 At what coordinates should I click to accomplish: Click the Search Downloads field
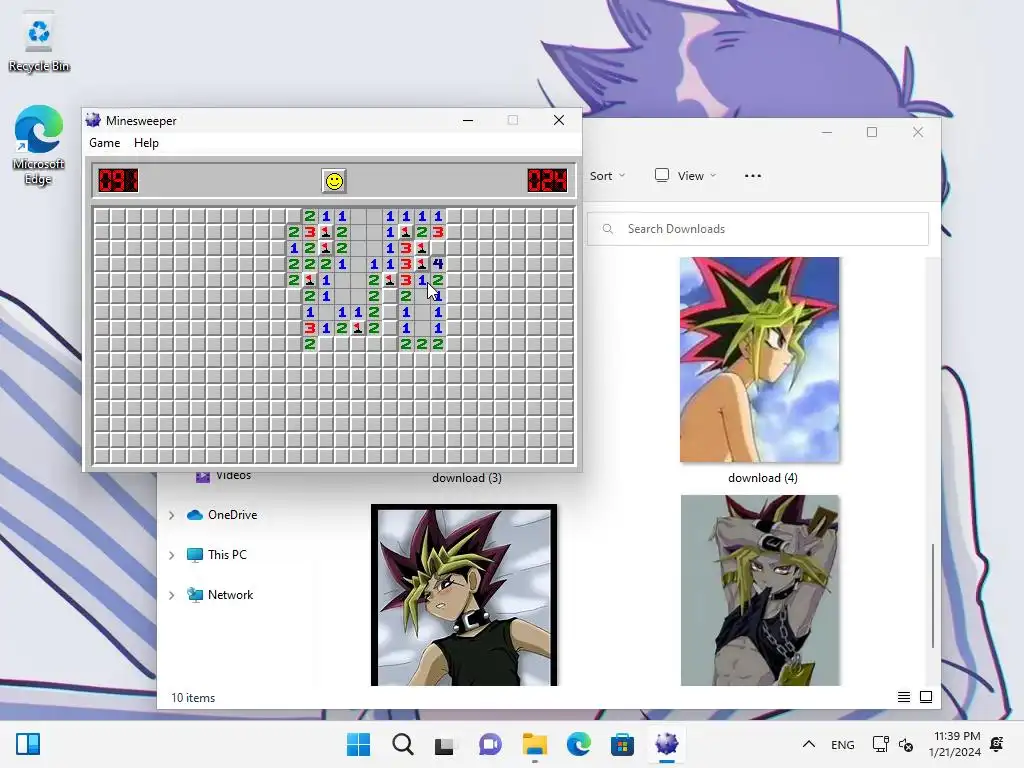(x=758, y=229)
